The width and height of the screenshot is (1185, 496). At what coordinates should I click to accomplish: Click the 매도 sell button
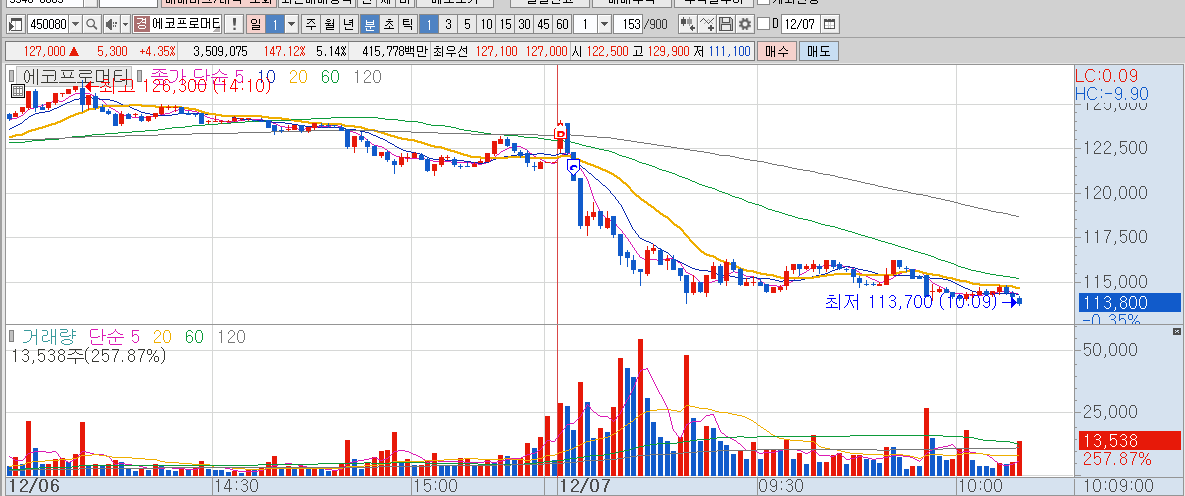coord(818,51)
